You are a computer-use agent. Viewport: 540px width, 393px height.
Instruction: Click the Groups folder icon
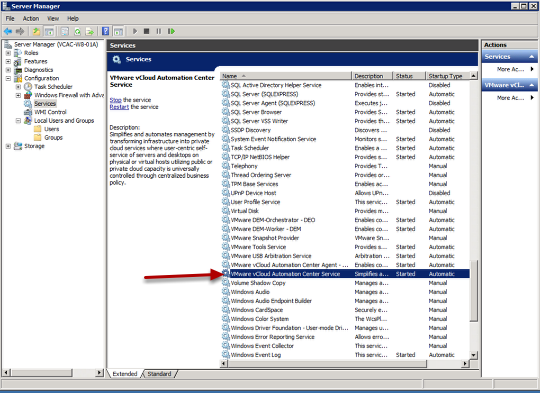38,137
